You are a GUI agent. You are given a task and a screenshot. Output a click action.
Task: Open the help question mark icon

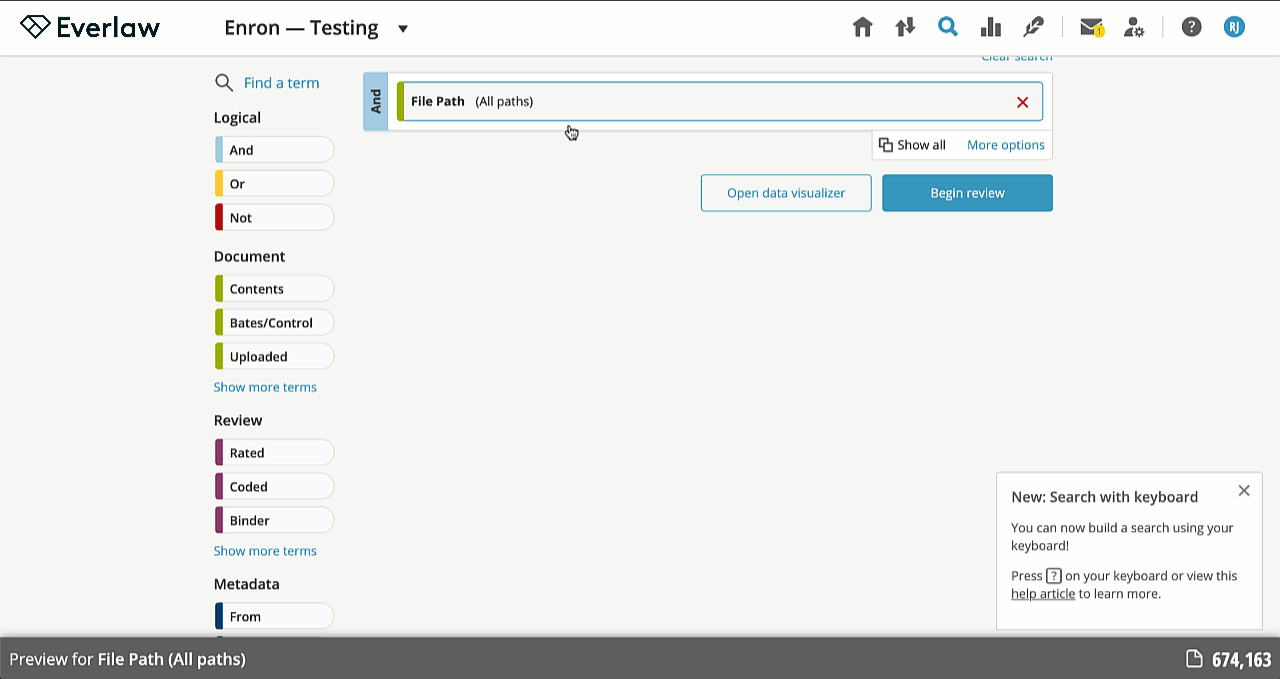coord(1191,27)
